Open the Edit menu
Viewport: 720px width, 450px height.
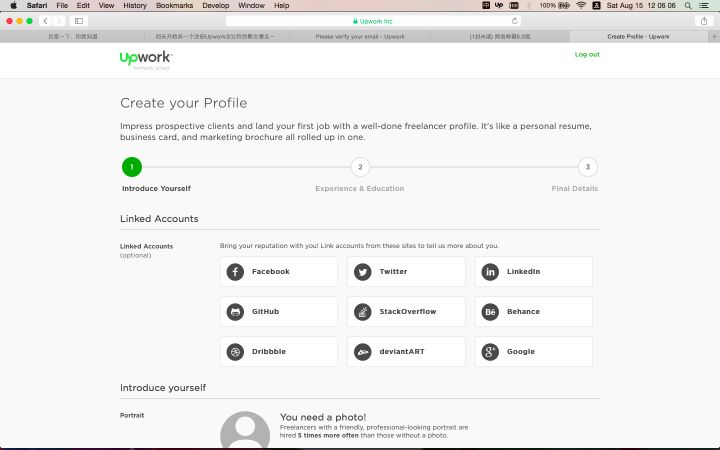click(83, 6)
